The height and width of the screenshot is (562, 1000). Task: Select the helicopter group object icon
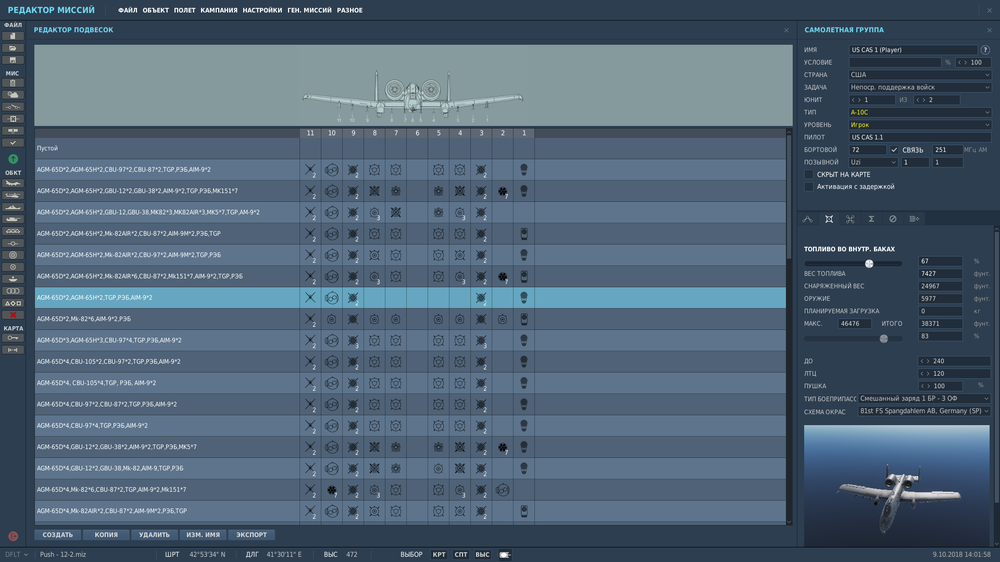[12, 195]
